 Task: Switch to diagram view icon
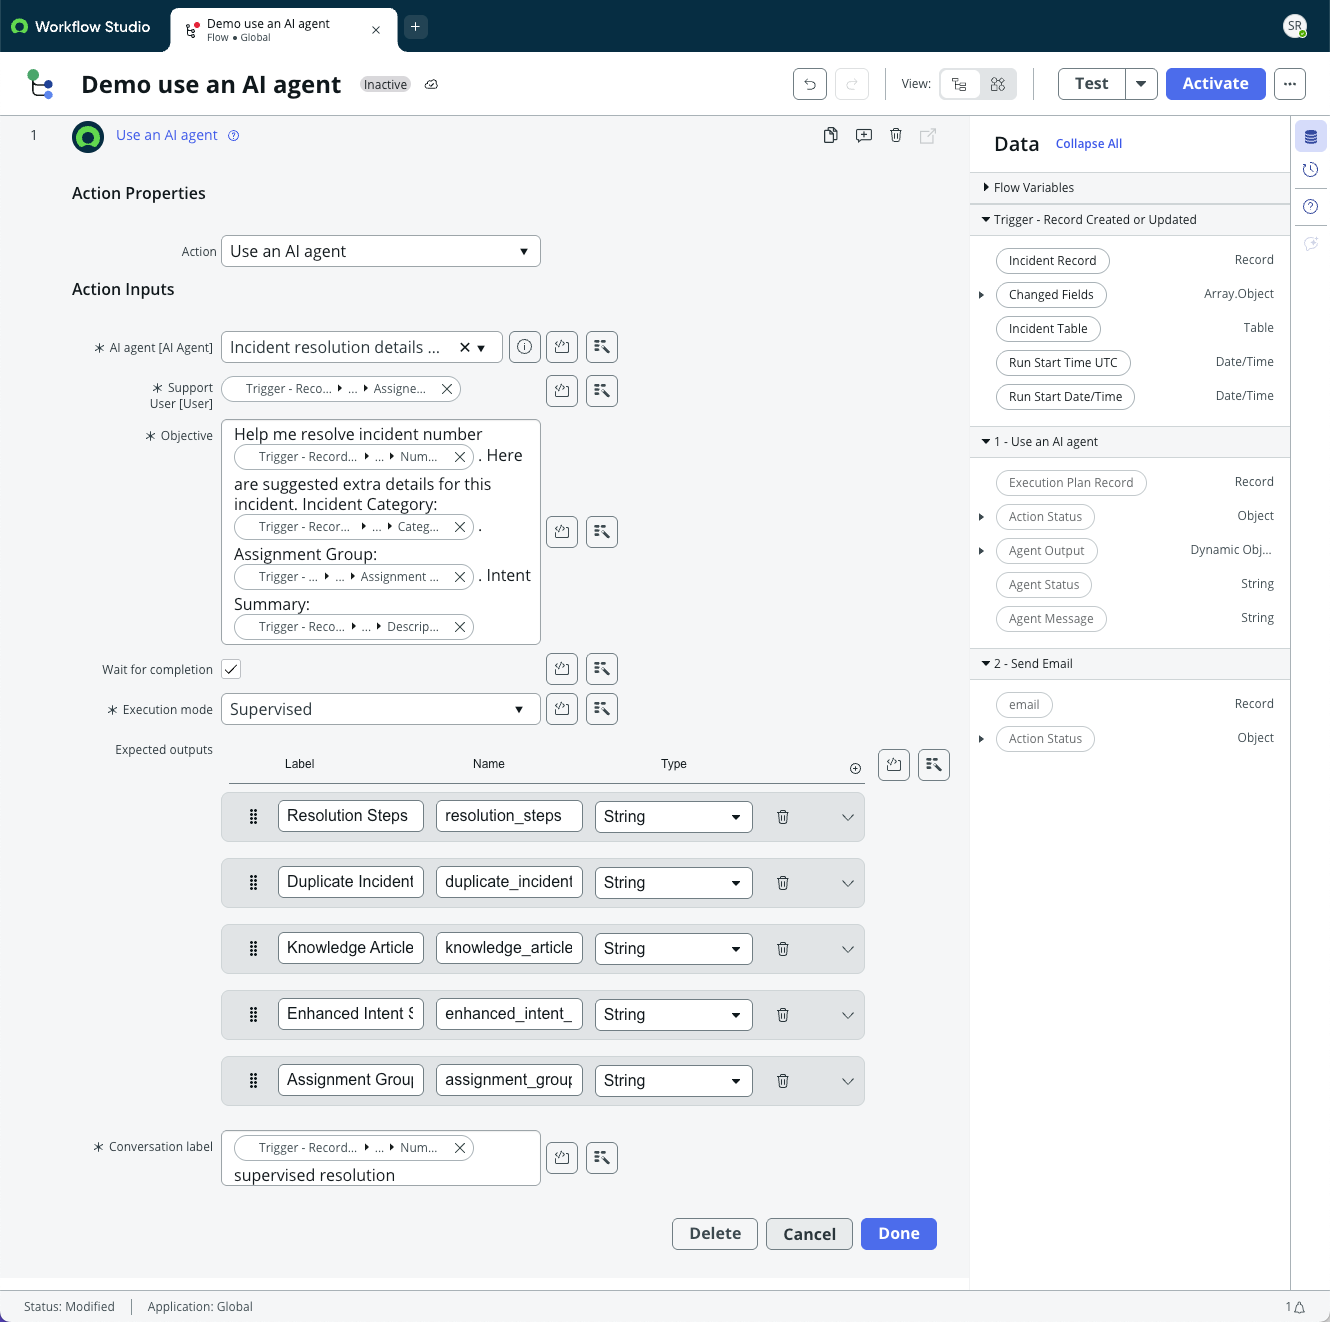[x=998, y=84]
